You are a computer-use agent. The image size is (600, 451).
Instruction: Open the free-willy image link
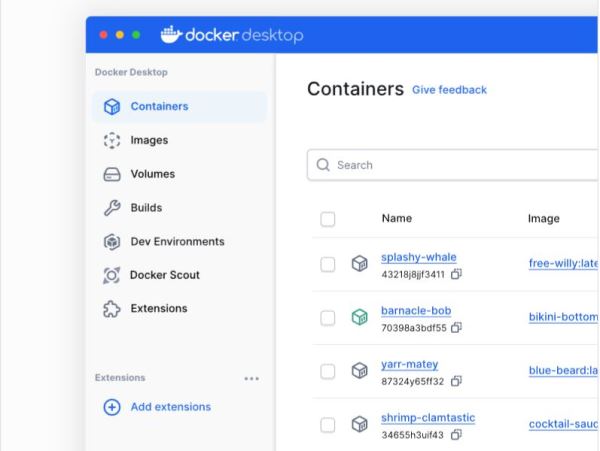point(562,264)
